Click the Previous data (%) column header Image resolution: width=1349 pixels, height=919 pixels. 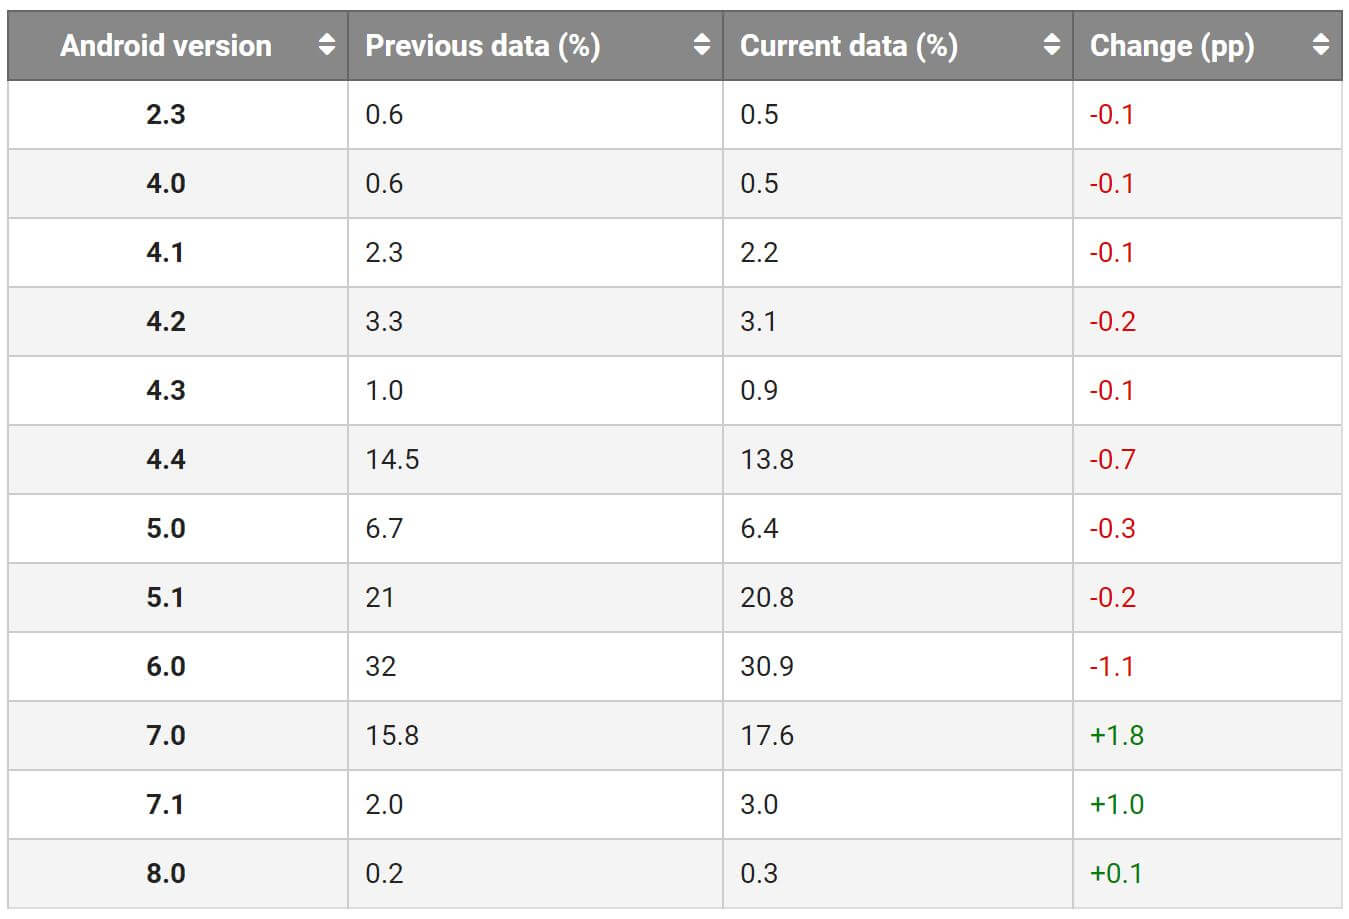[x=482, y=46]
